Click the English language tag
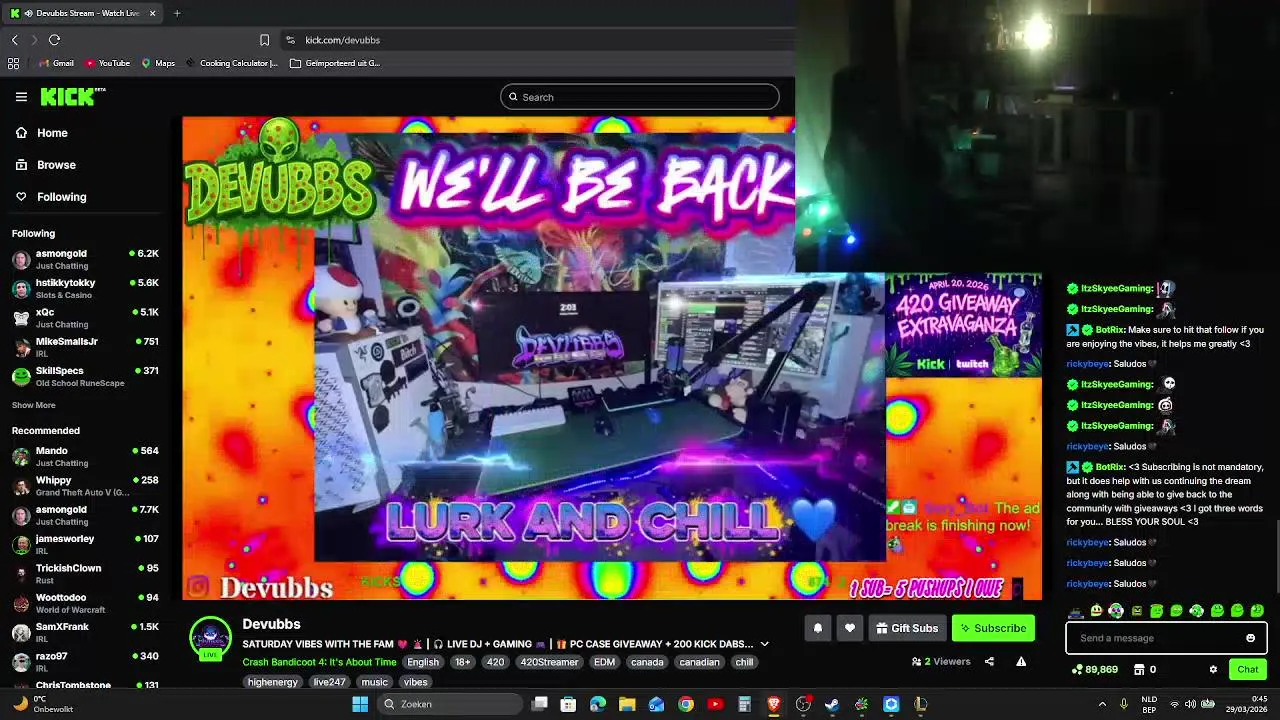This screenshot has height=720, width=1280. coord(422,662)
